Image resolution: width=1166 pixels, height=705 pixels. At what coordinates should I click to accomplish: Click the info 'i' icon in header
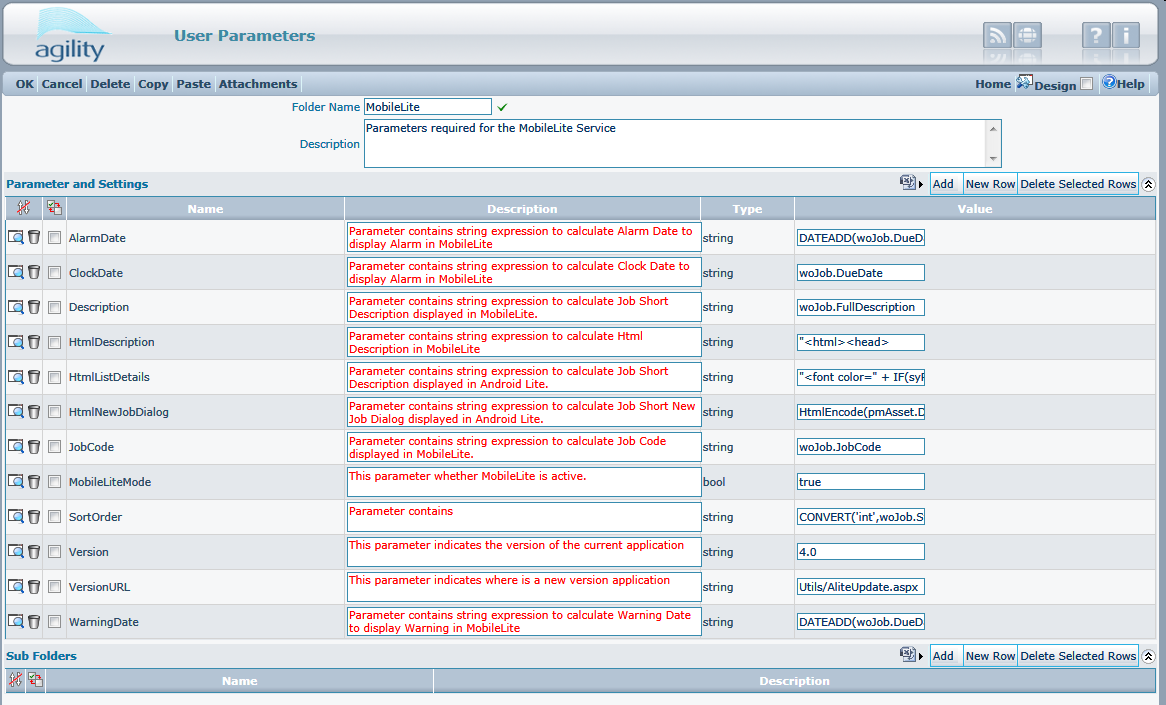coord(1126,36)
